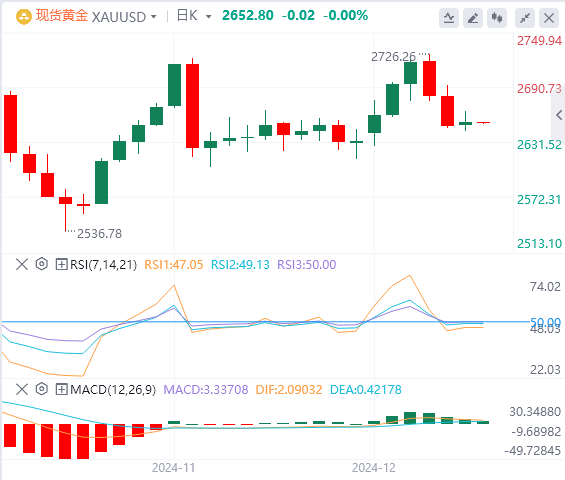Click the 2024-11 date axis label
This screenshot has width=565, height=480.
174,468
